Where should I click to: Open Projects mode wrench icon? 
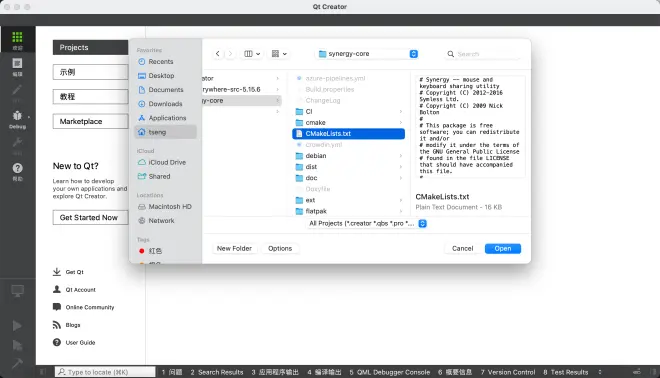click(x=17, y=142)
